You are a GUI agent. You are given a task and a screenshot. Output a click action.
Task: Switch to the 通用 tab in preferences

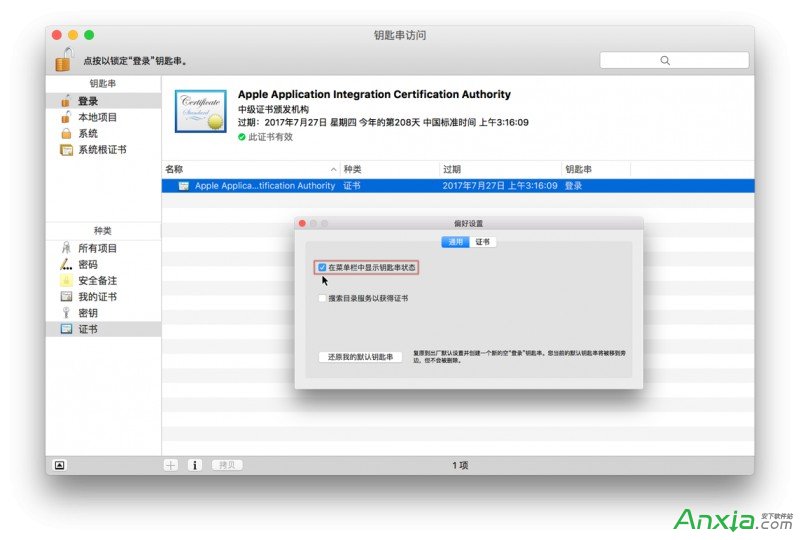click(456, 242)
